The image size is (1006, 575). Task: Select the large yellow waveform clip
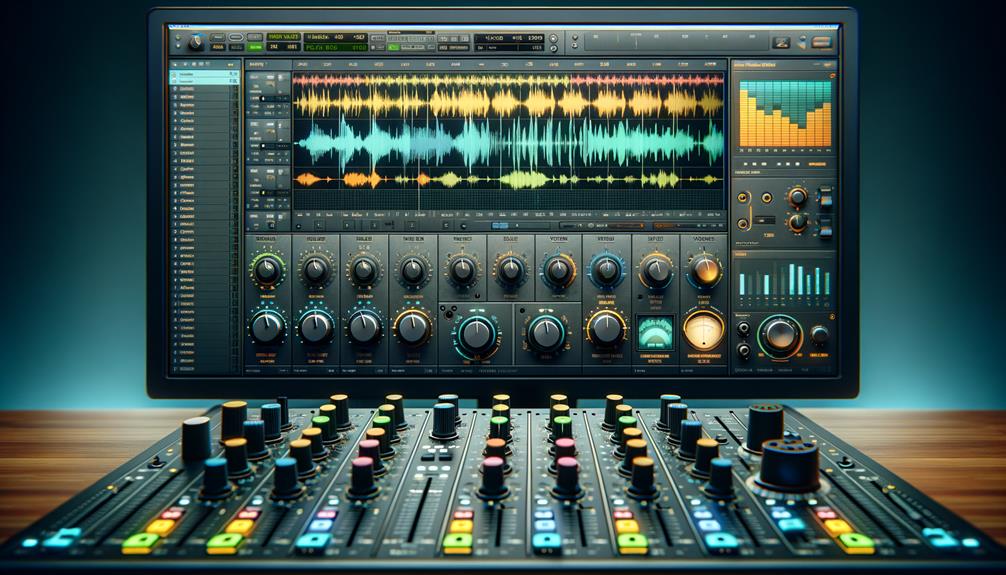coord(508,103)
